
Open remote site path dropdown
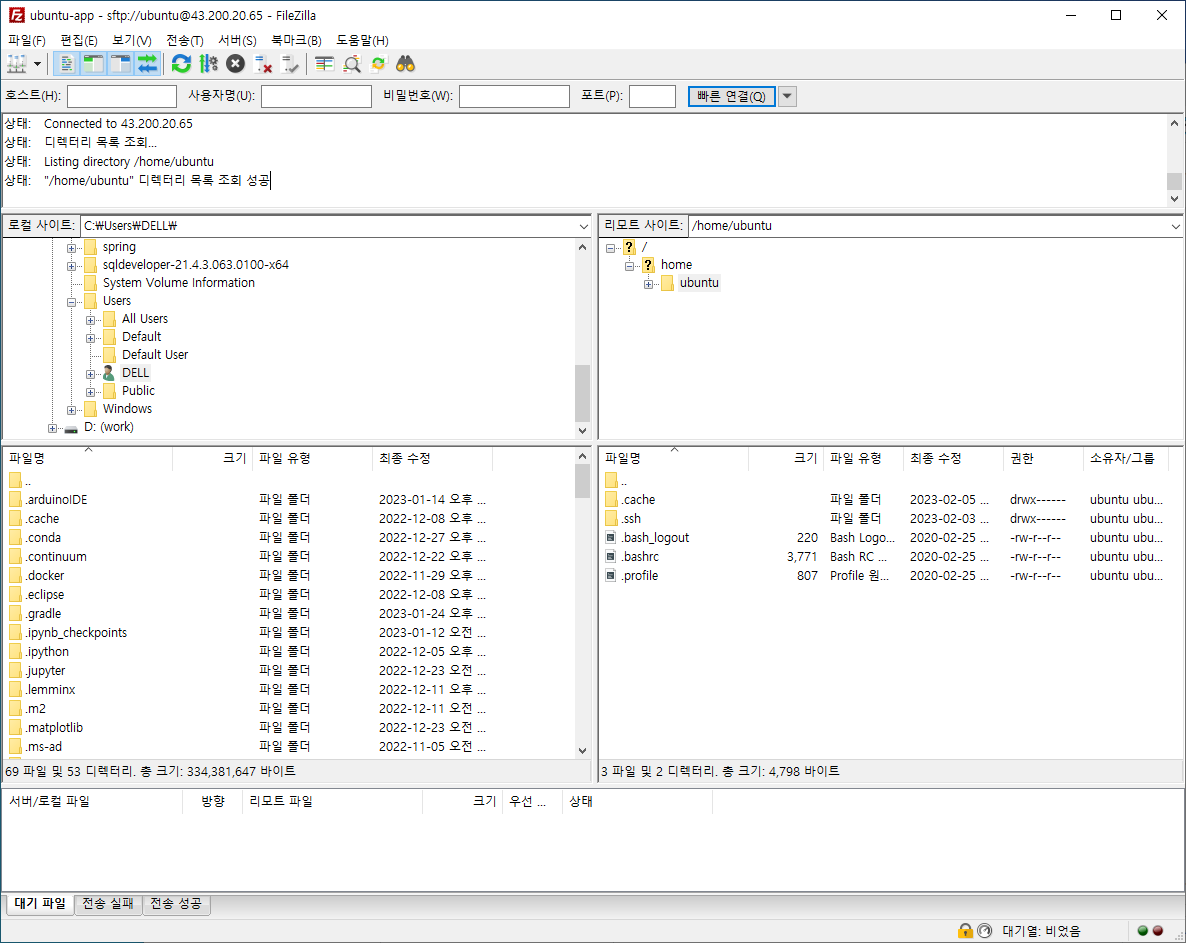[1176, 226]
